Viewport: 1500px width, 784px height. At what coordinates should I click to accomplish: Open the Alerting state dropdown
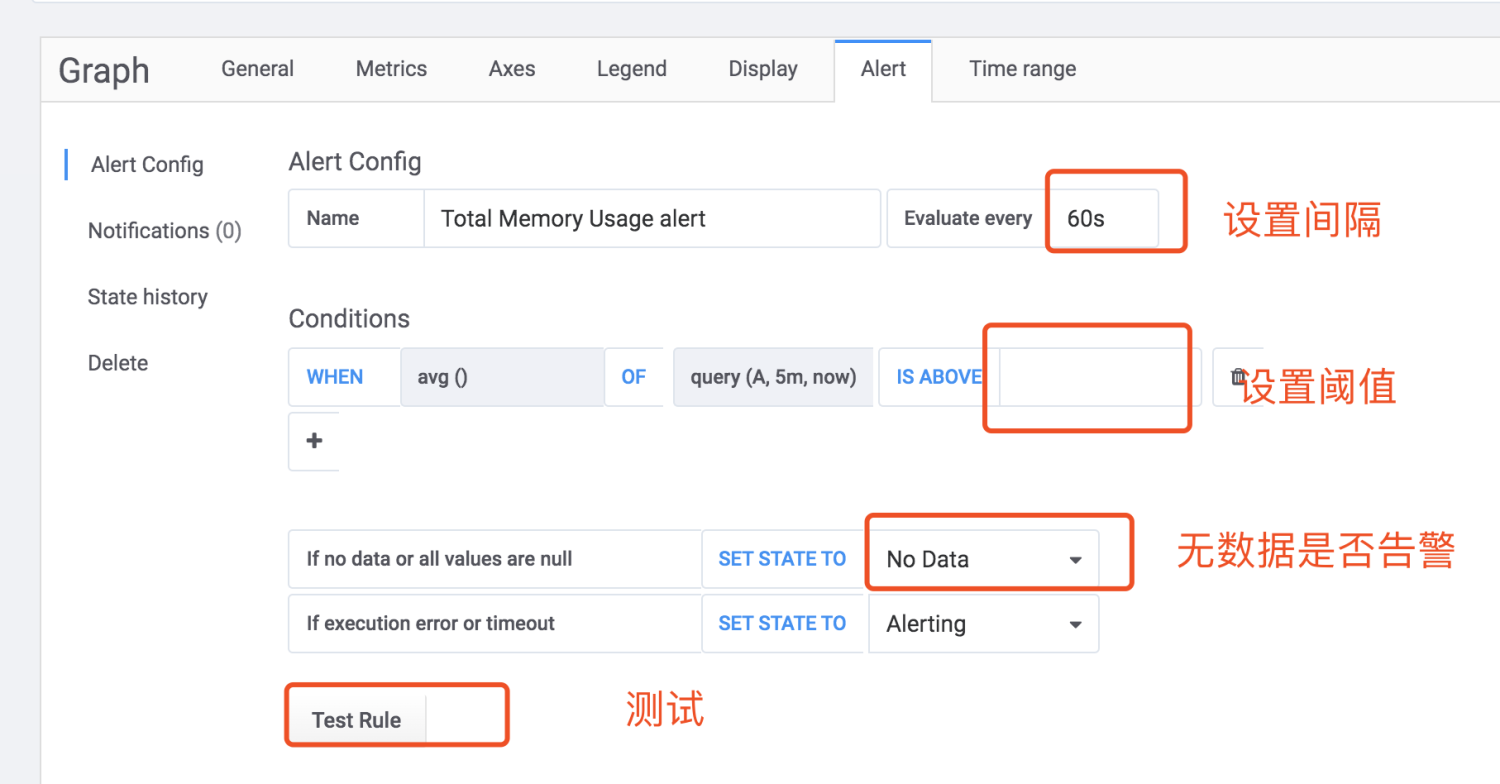983,624
